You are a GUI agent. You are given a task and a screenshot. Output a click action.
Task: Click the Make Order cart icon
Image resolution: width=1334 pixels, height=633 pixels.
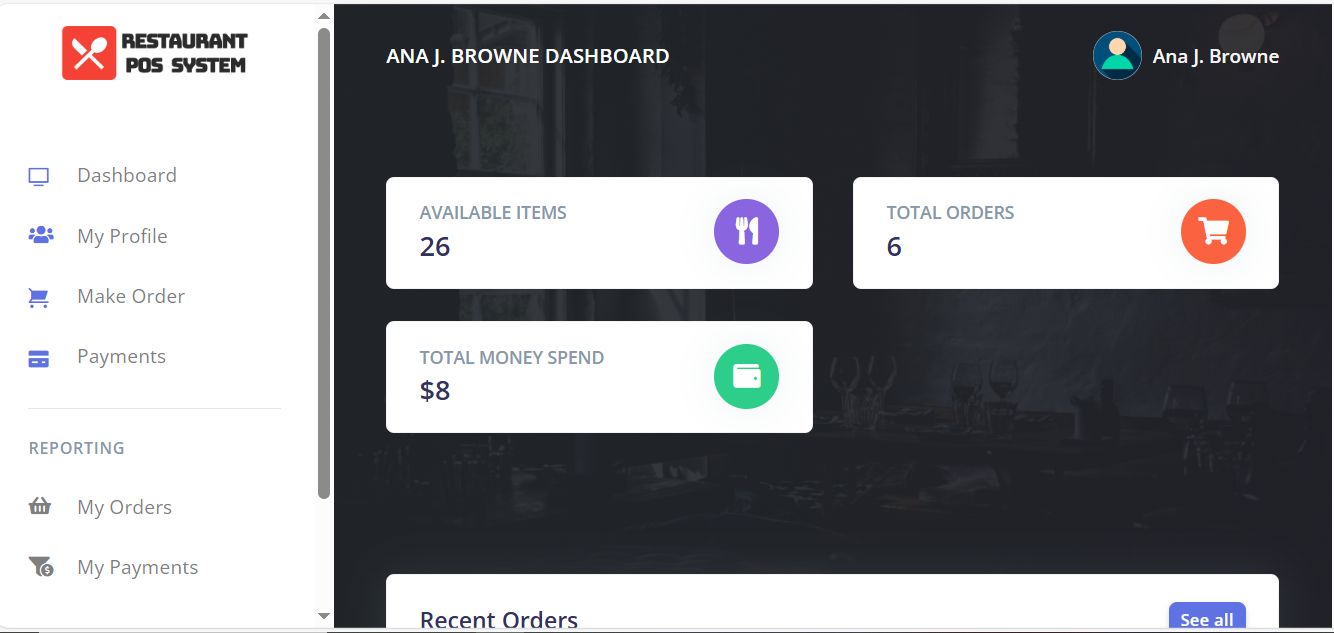pos(39,297)
